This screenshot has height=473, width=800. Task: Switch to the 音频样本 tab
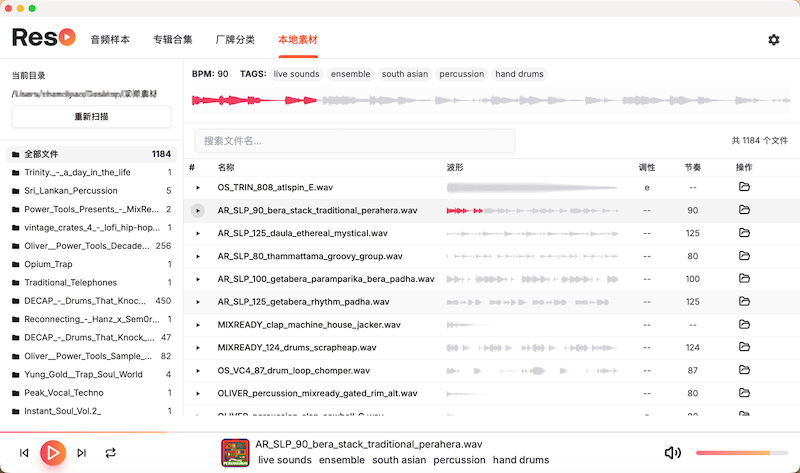tap(110, 40)
